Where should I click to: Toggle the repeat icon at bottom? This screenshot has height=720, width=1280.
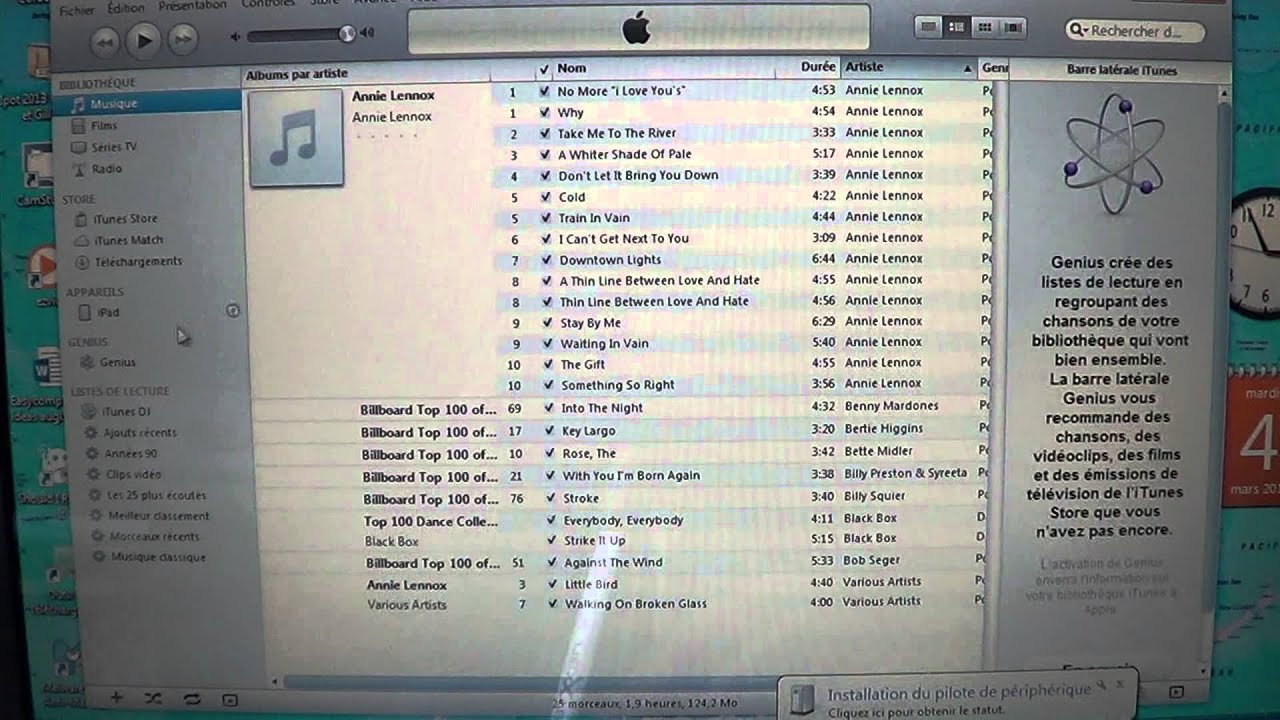[x=192, y=698]
